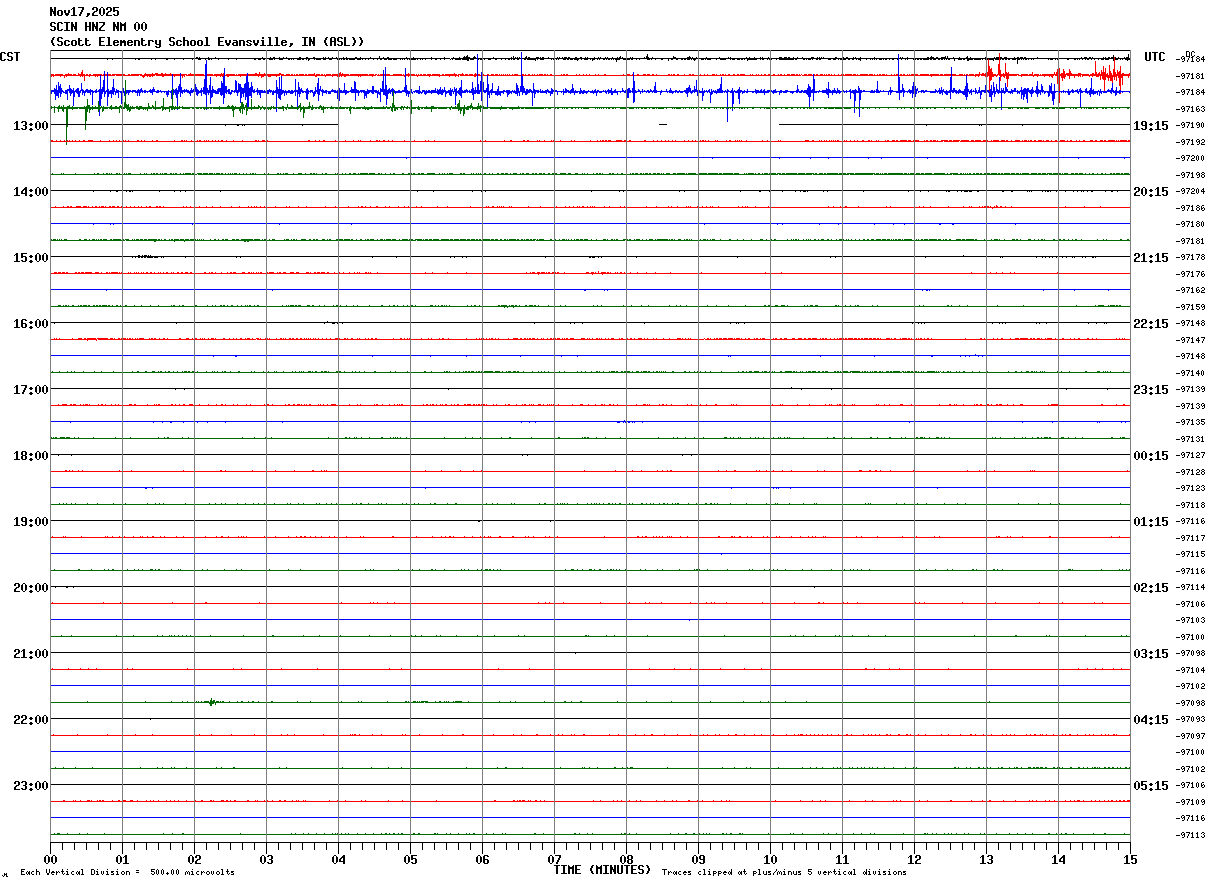The height and width of the screenshot is (886, 1210).
Task: Click the 05:15 UTC time label
Action: 1151,786
